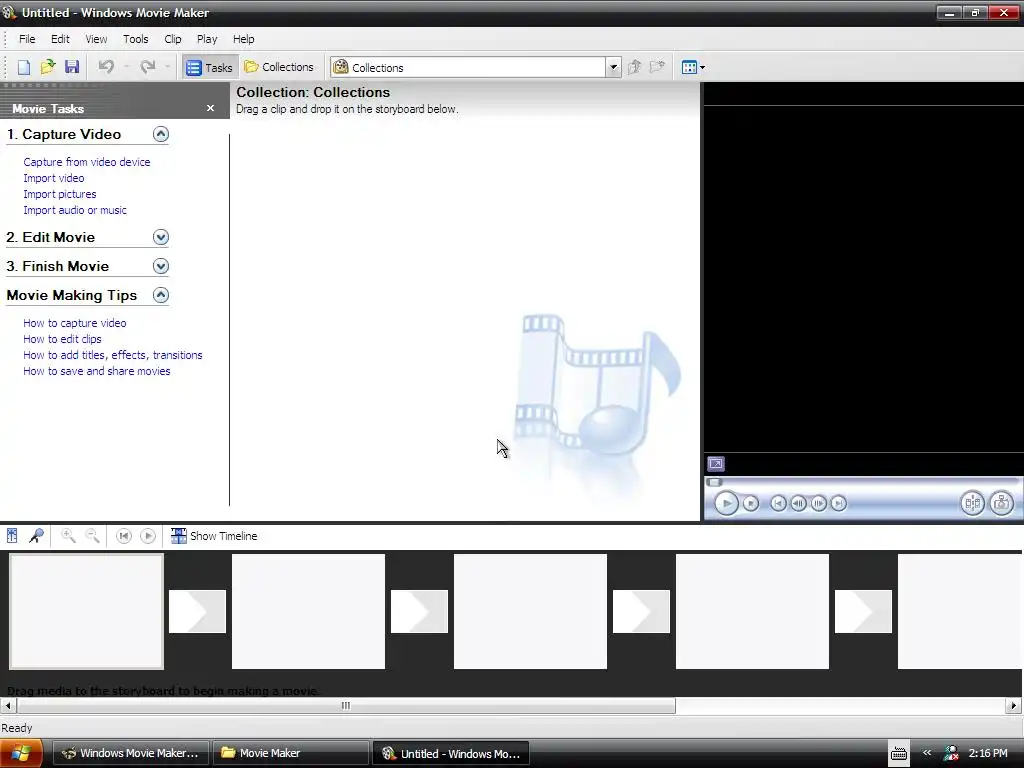Collapse the Capture Video section
The height and width of the screenshot is (768, 1024).
[161, 135]
